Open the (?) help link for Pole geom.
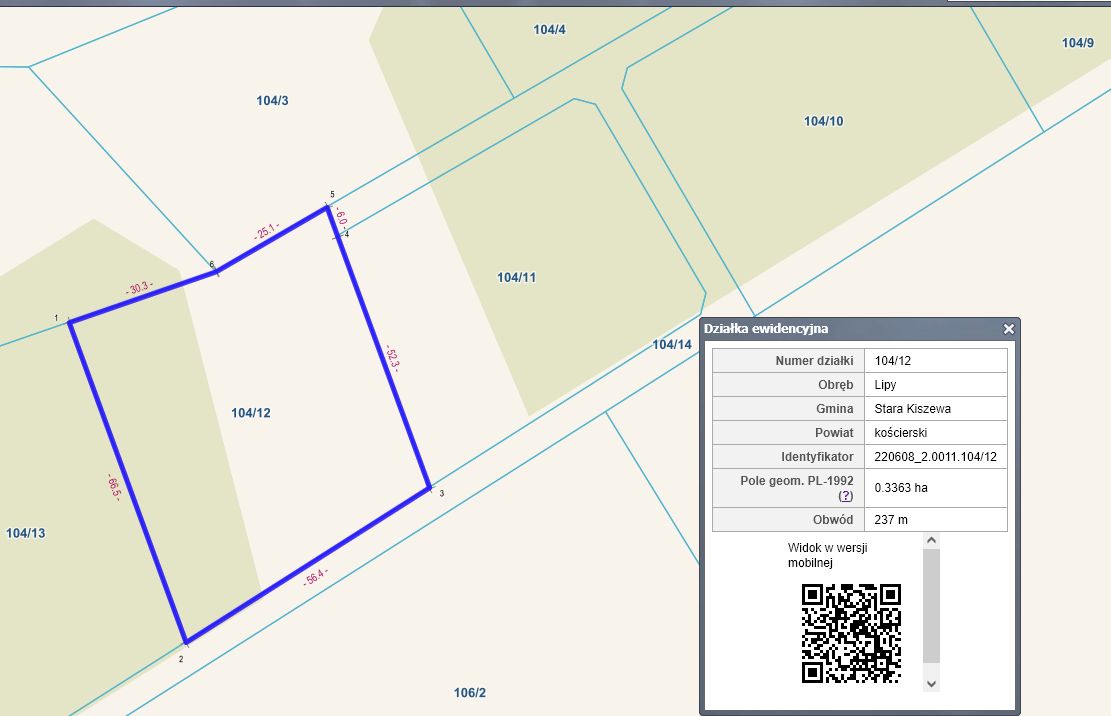1111x716 pixels. tap(845, 496)
